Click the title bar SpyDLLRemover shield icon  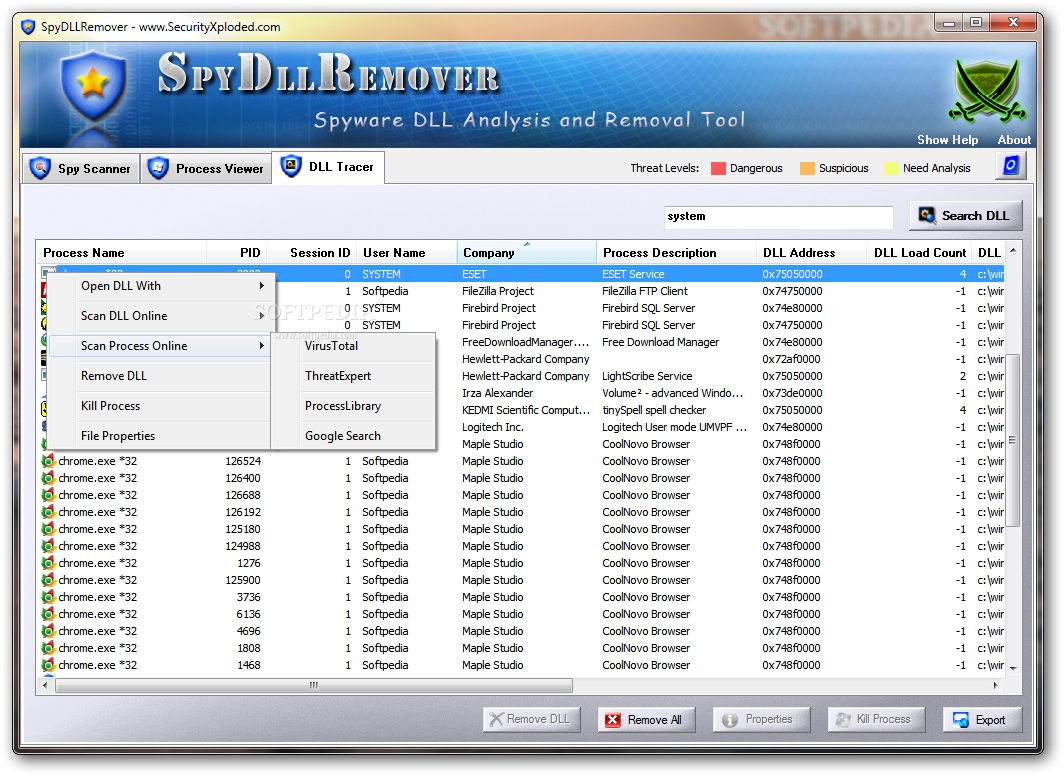(28, 27)
